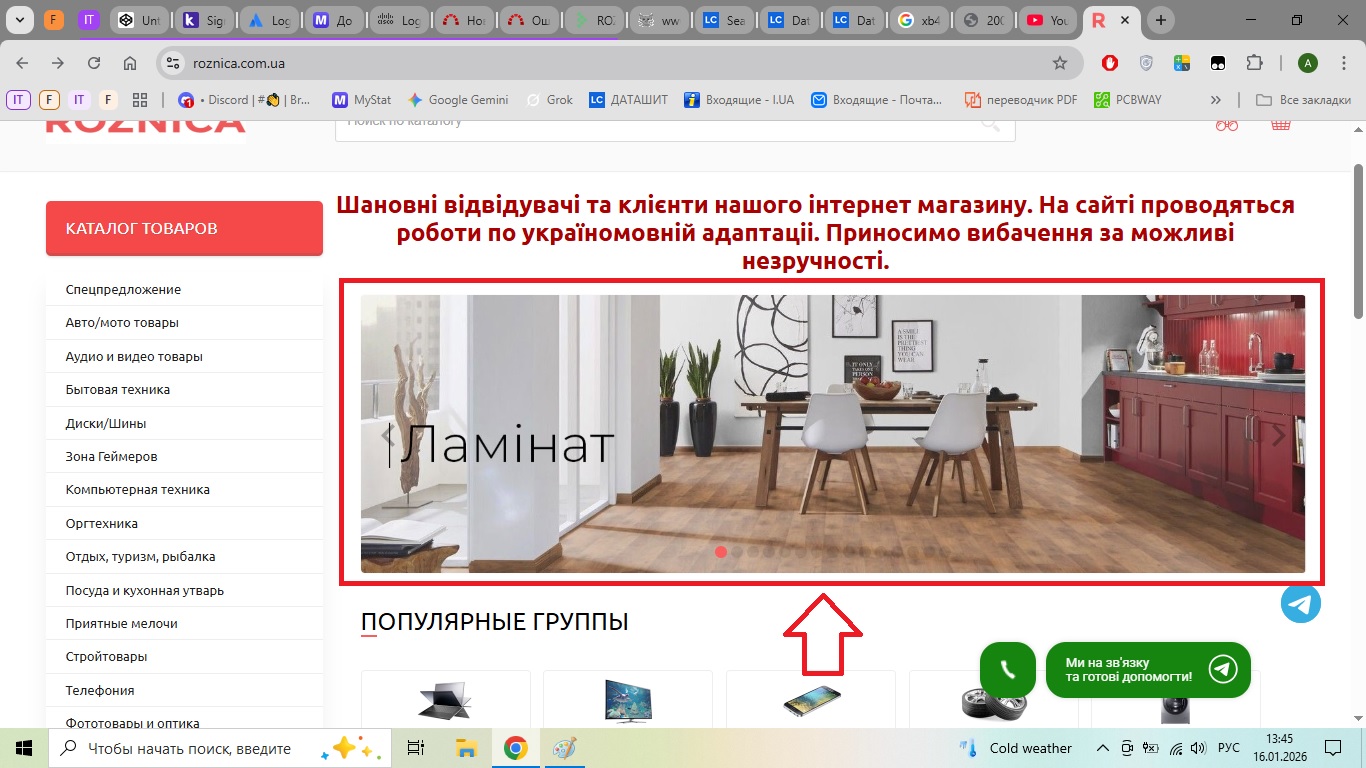Open the product comparison icon in header
The height and width of the screenshot is (768, 1366).
(1227, 124)
